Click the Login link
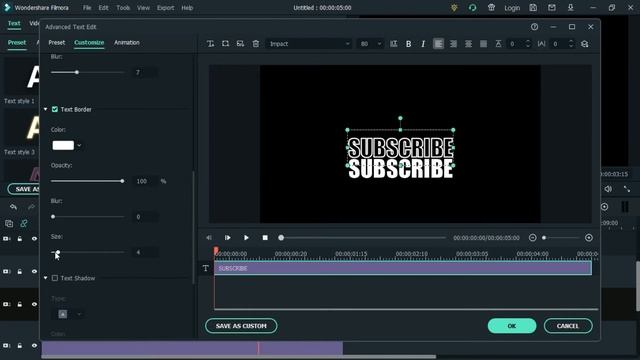 point(512,8)
